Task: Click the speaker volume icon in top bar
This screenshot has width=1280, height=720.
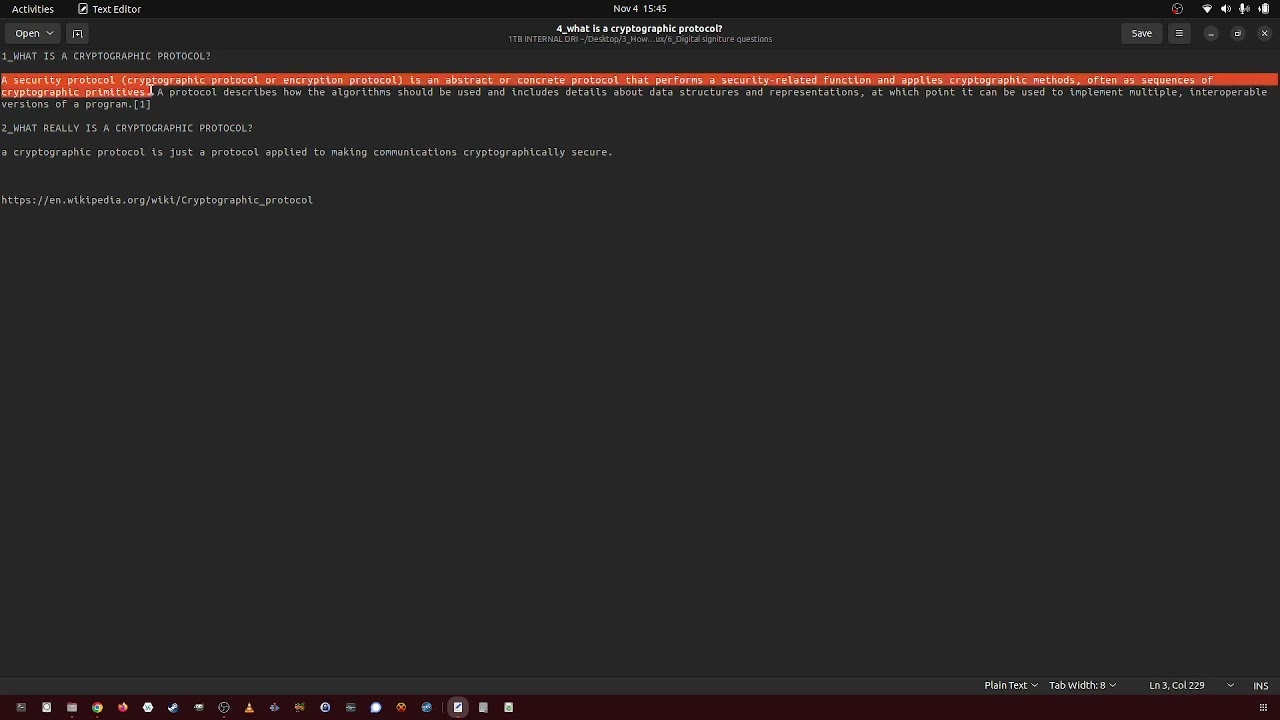Action: [1226, 9]
